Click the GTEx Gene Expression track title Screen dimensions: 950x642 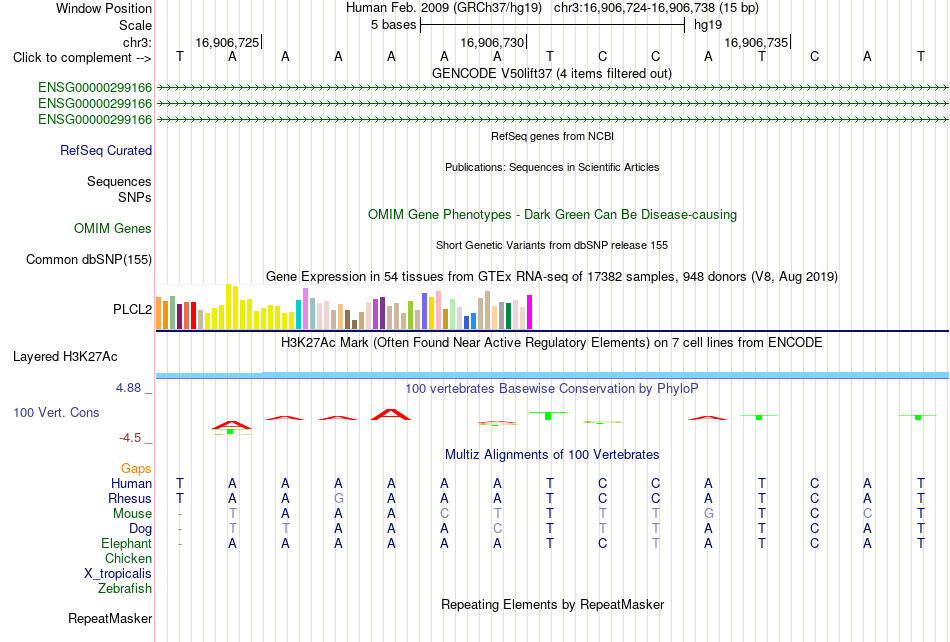552,277
